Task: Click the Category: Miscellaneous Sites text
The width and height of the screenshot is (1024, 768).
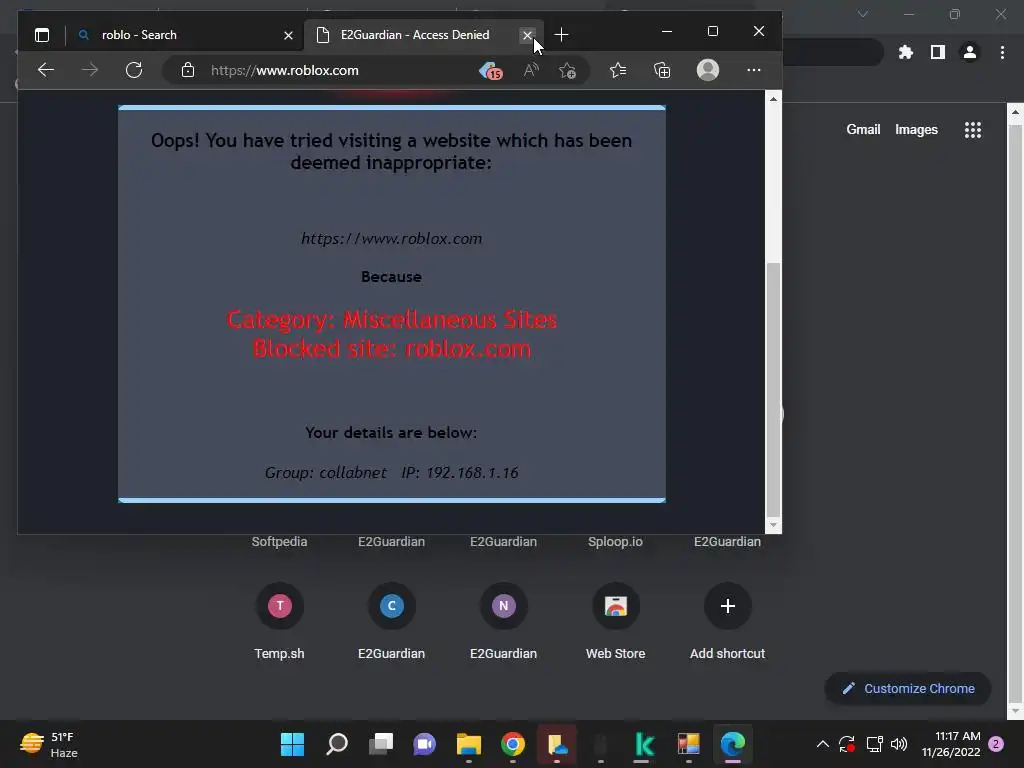Action: point(391,319)
